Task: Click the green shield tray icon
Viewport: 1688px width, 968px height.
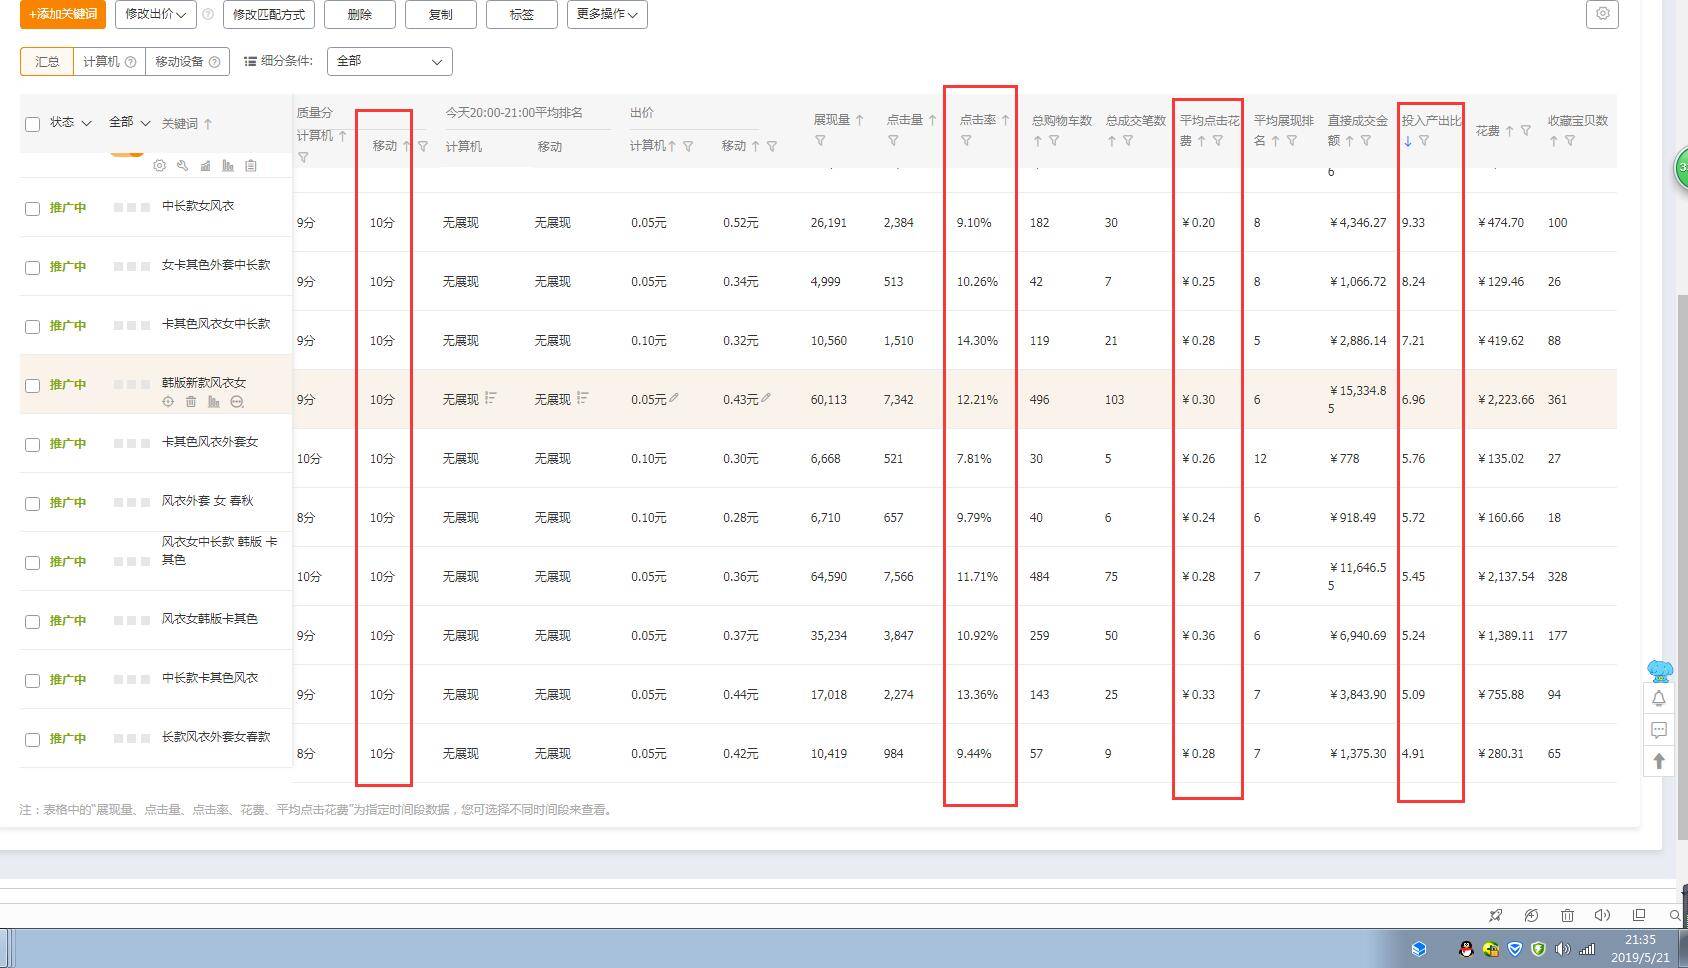Action: click(x=1538, y=949)
